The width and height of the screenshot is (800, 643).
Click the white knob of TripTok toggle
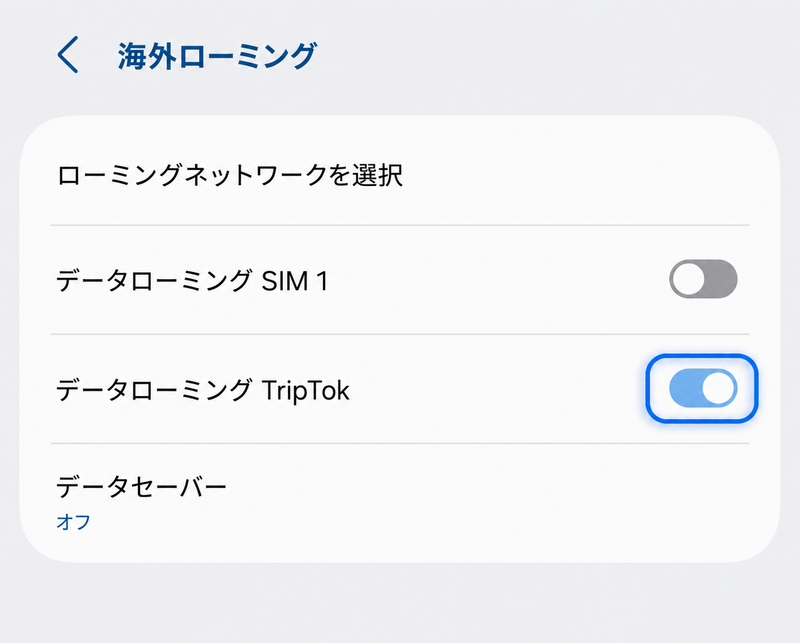click(x=718, y=388)
